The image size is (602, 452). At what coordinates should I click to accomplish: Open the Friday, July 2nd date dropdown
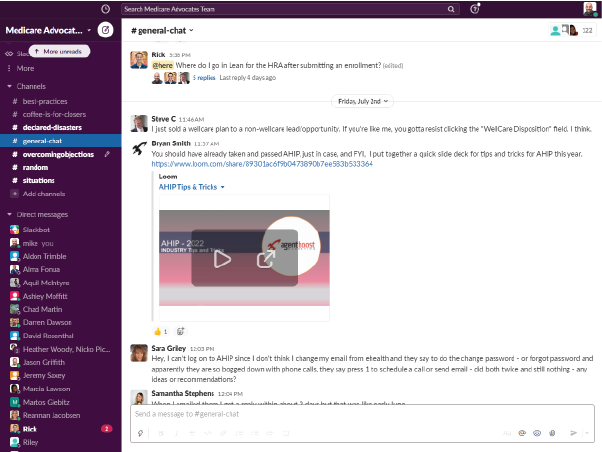(362, 101)
